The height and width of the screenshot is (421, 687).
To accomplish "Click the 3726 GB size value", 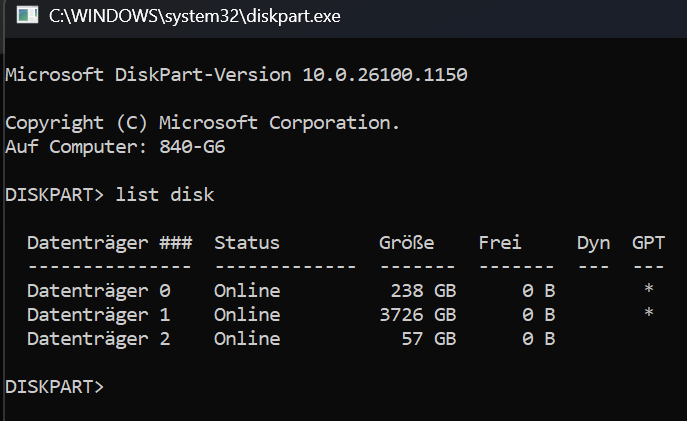I will tap(418, 315).
